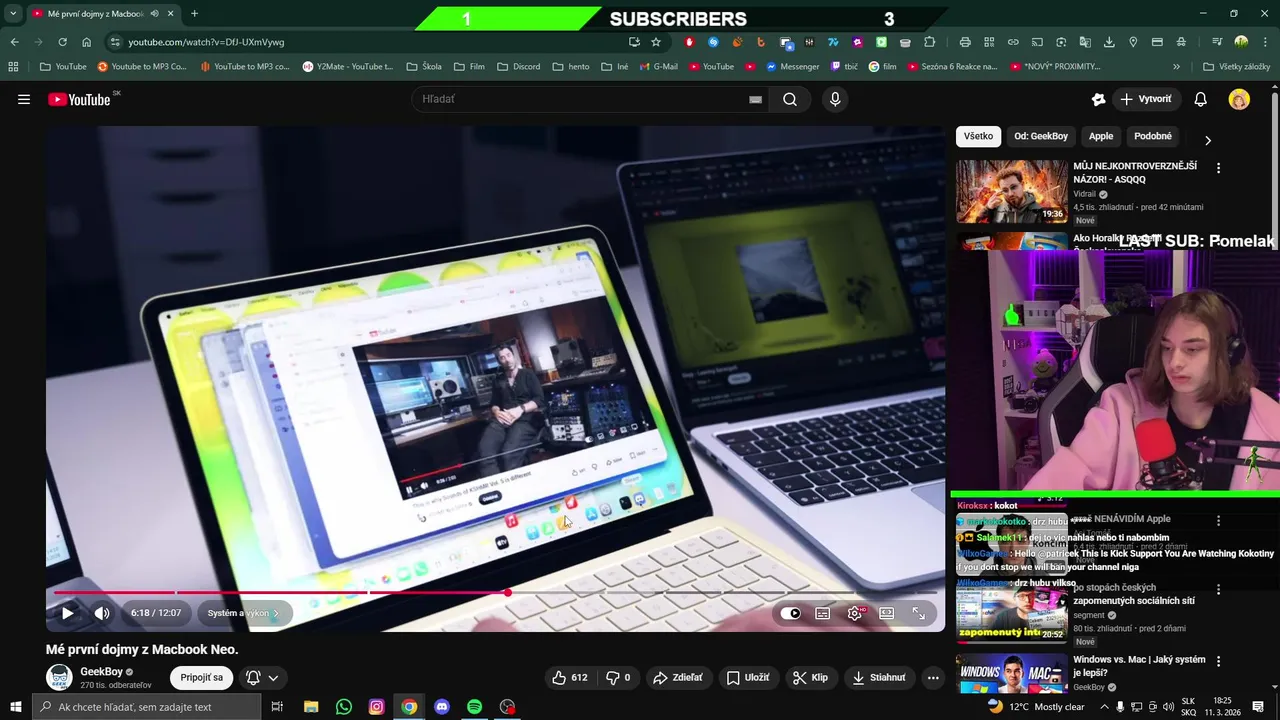Expand the tab search dropdown arrow

(x=13, y=14)
